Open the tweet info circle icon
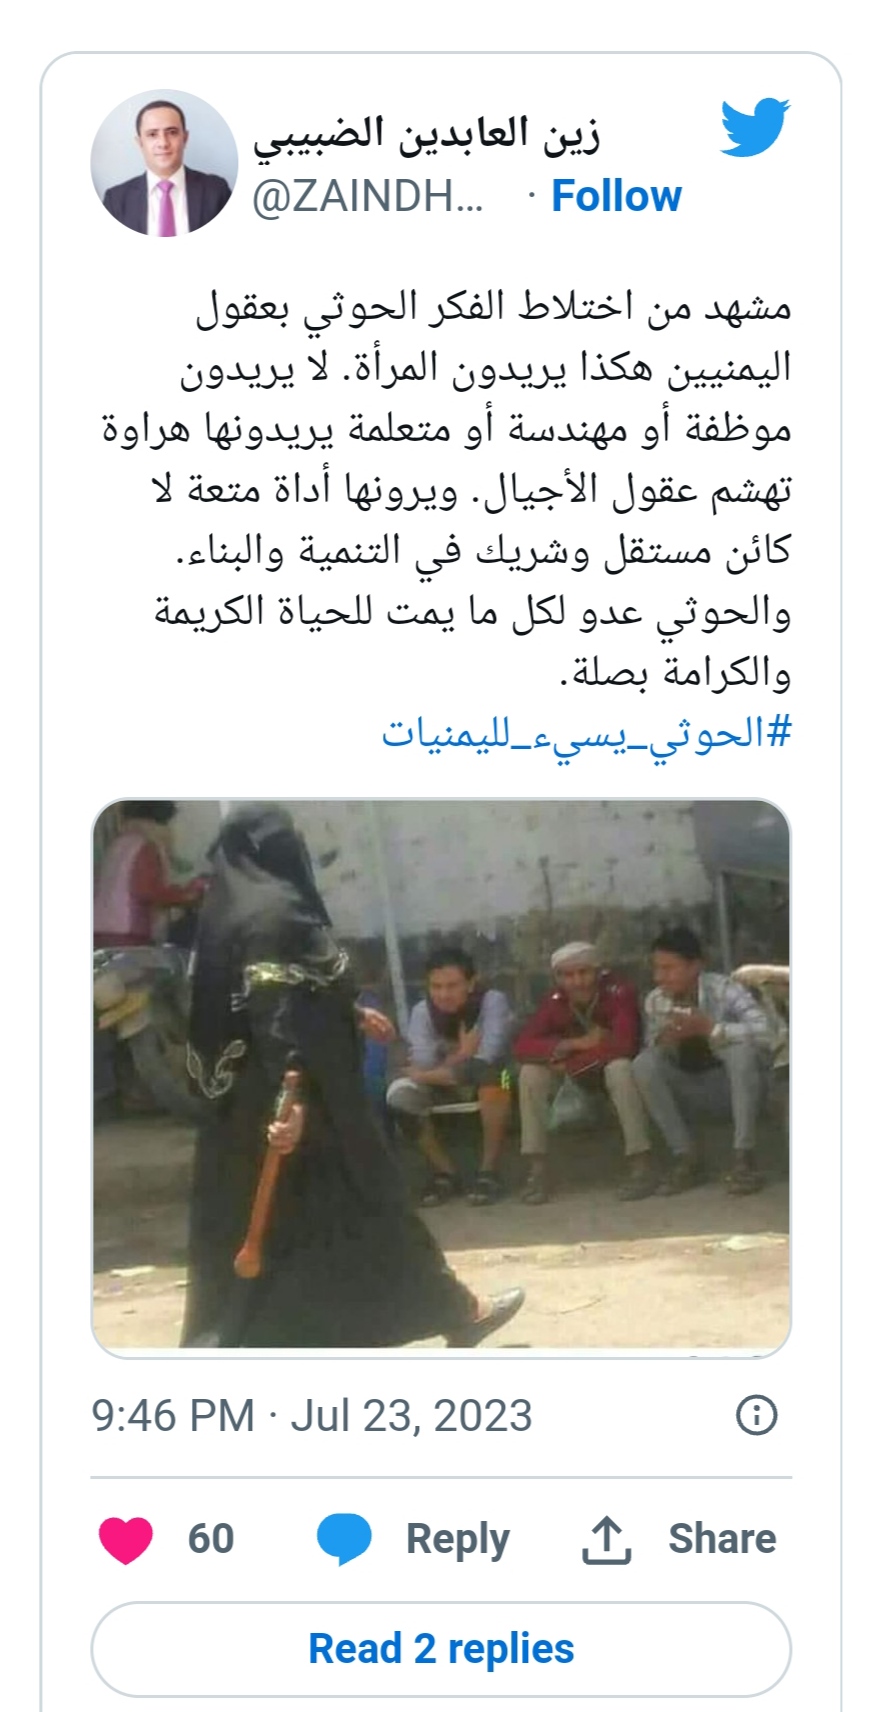This screenshot has width=890, height=1712. [x=756, y=1415]
